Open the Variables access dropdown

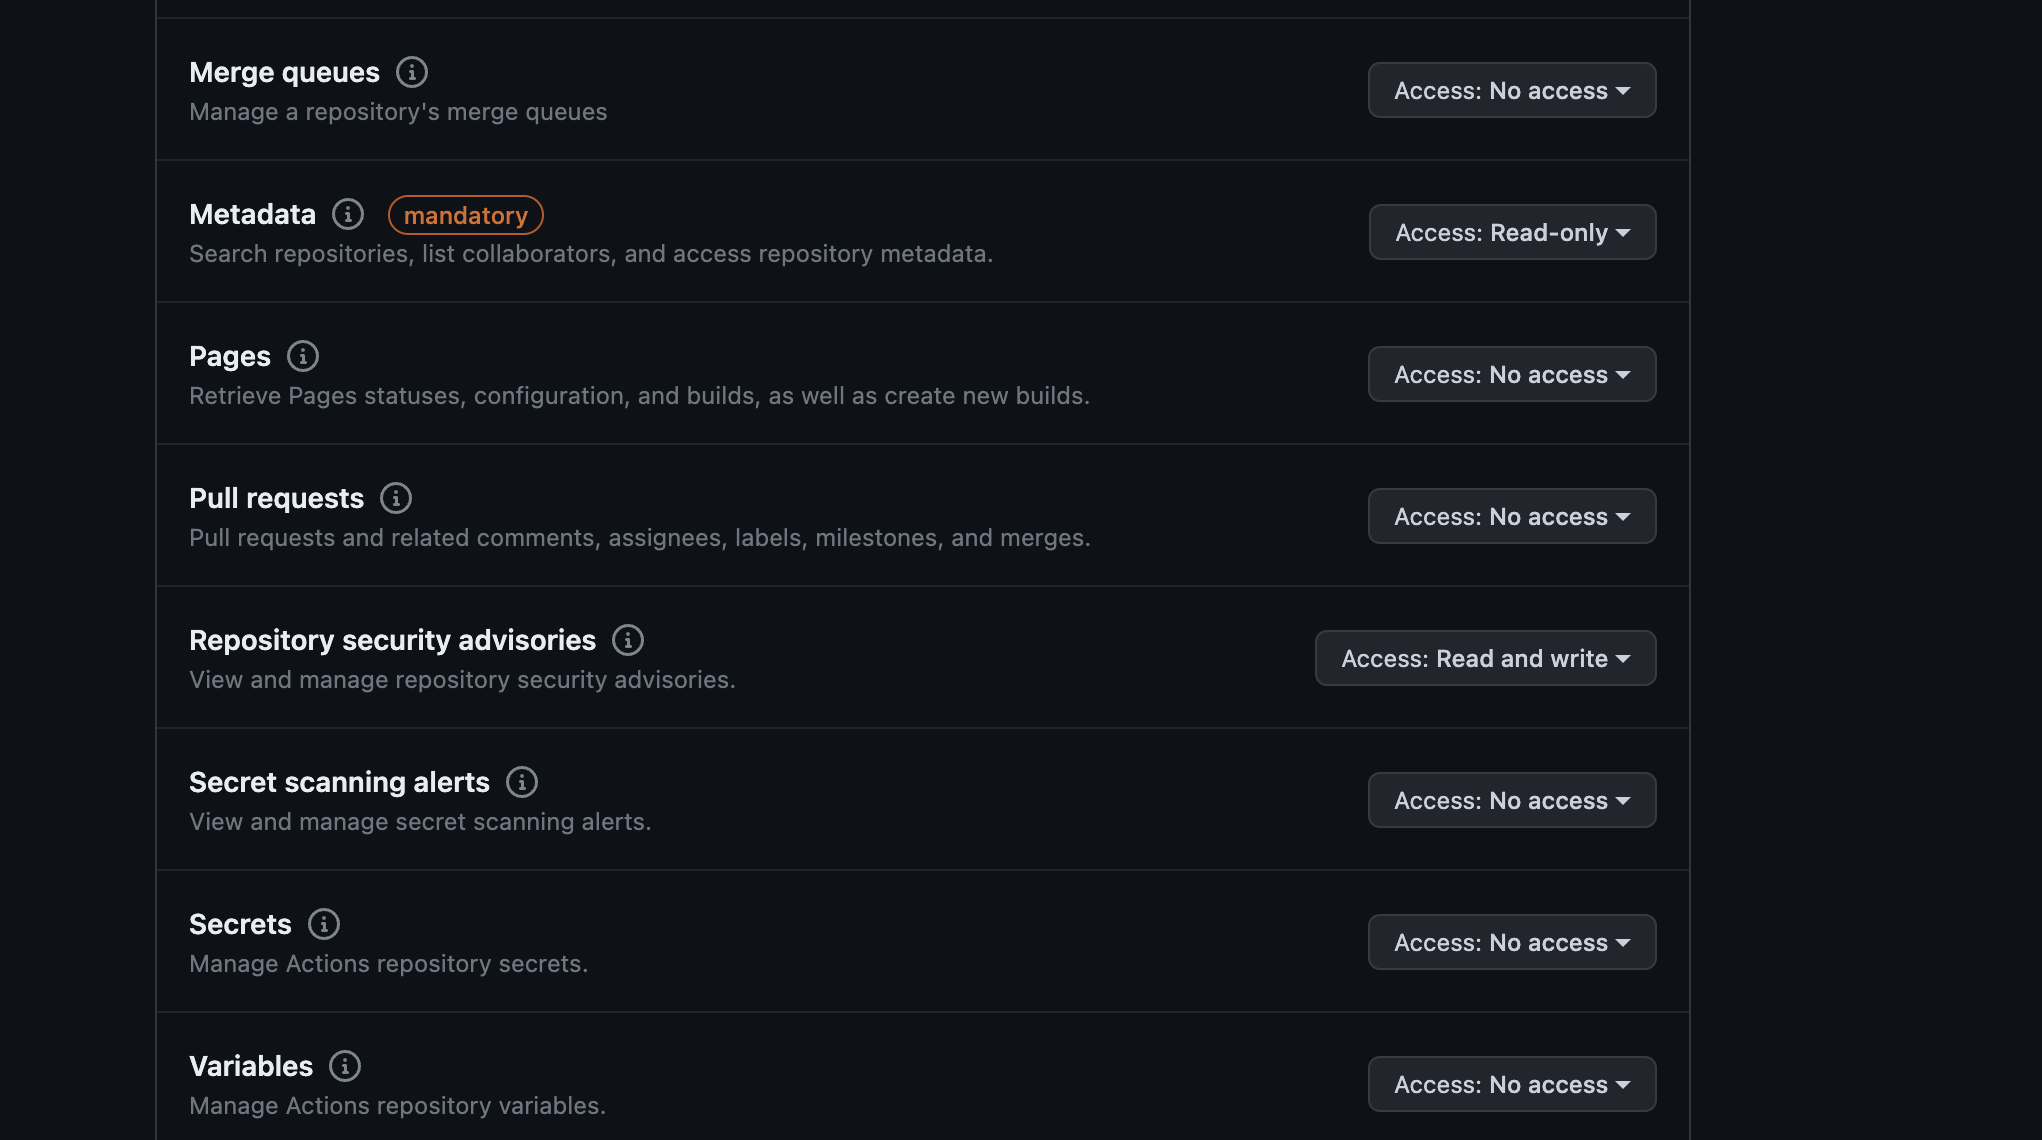(x=1511, y=1084)
